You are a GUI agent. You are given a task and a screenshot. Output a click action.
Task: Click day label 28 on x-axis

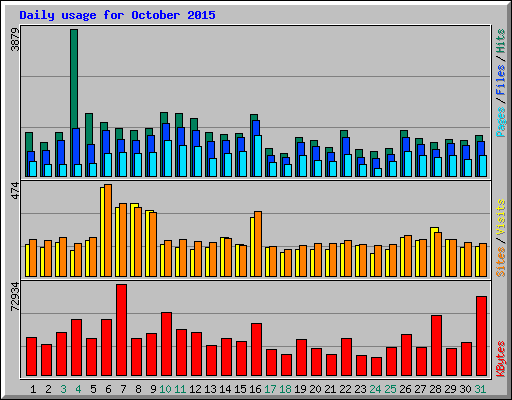click(x=435, y=389)
